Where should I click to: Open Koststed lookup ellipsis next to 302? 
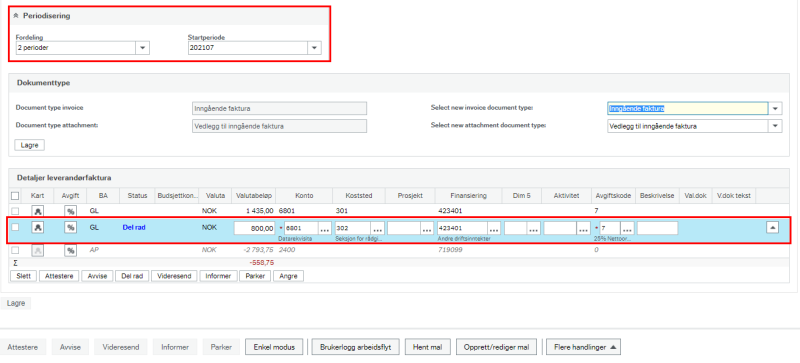click(x=377, y=229)
